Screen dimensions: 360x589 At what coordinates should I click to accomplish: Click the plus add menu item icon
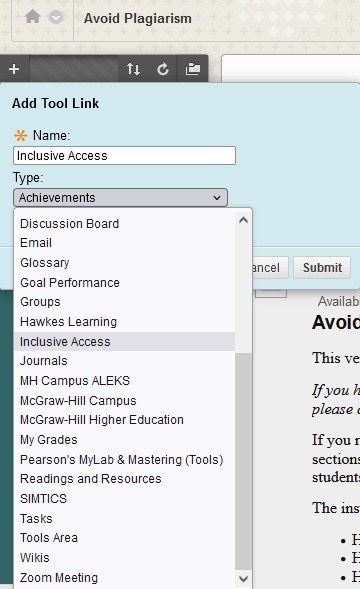(14, 69)
